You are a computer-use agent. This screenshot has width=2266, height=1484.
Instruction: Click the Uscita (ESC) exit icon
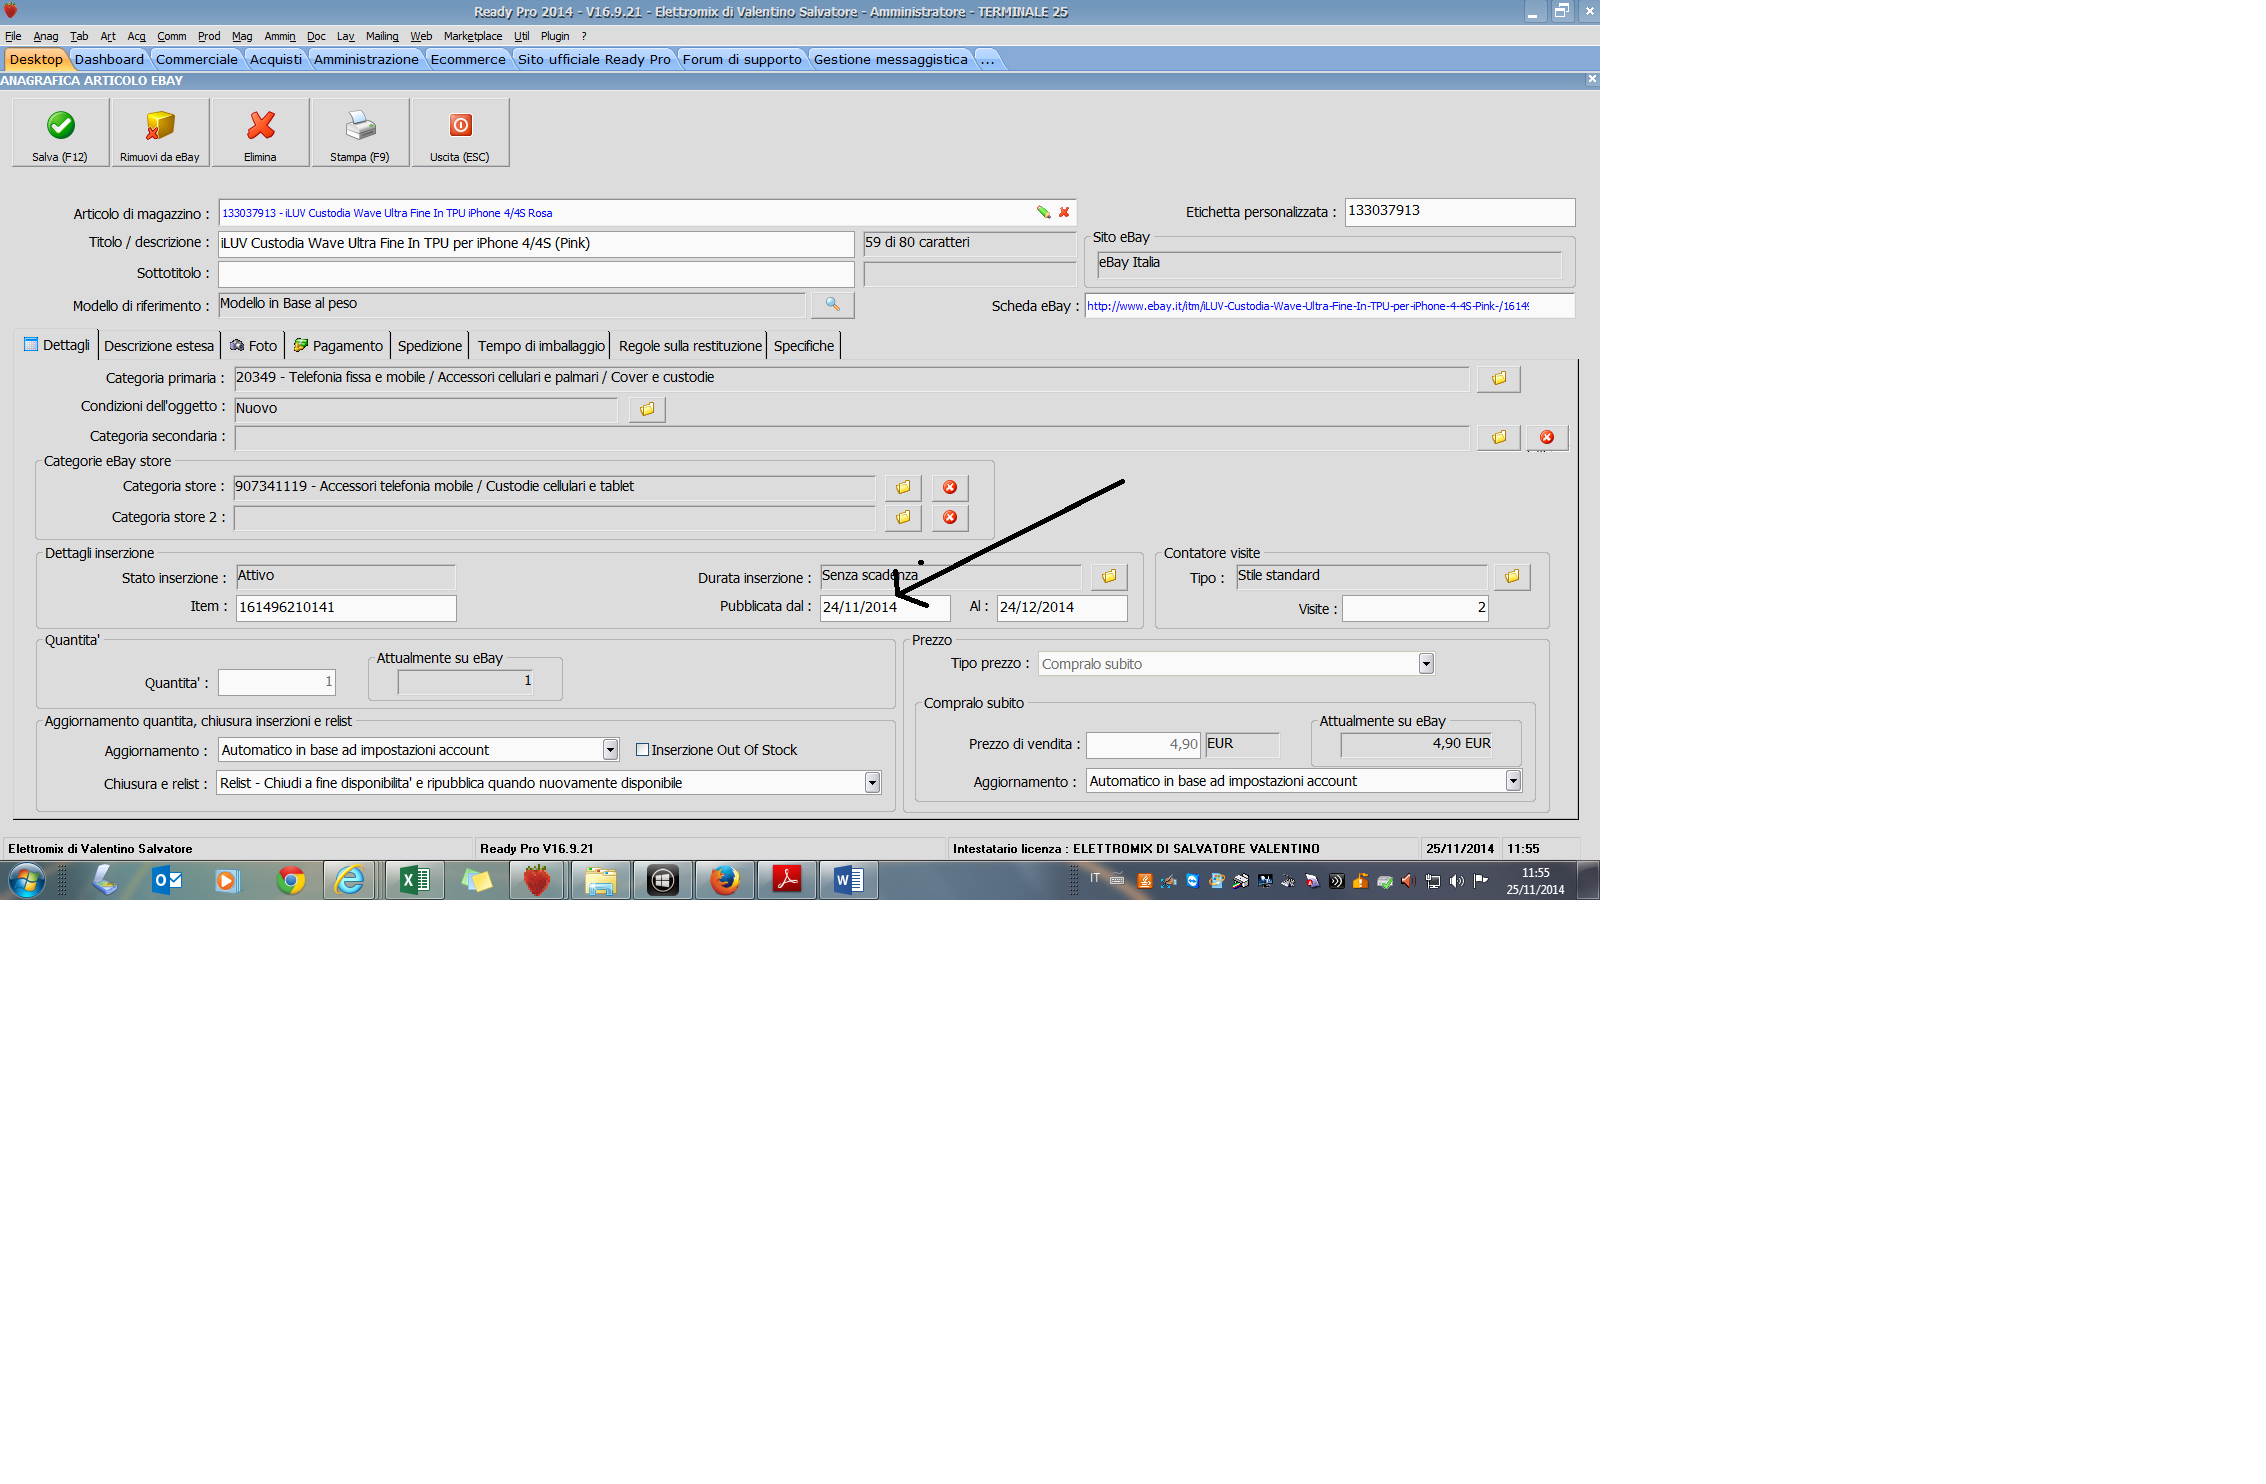460,127
